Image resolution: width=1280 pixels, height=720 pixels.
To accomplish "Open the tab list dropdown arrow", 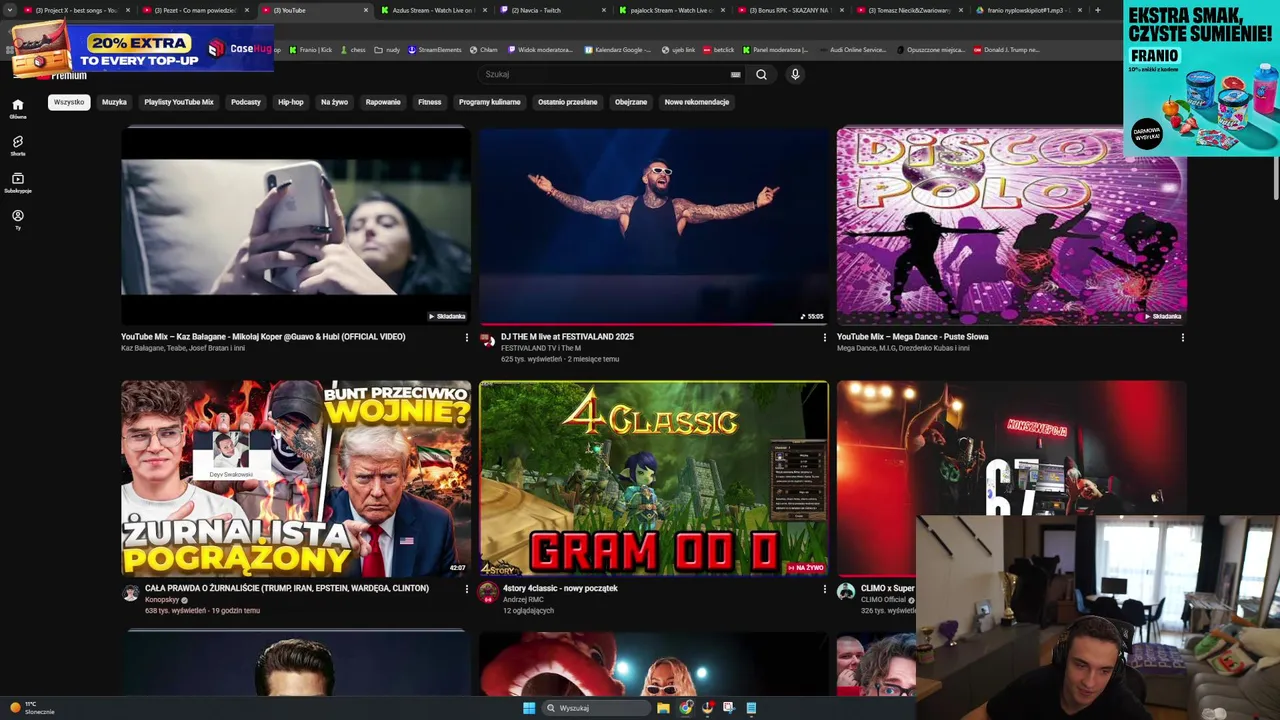I will click(x=10, y=10).
